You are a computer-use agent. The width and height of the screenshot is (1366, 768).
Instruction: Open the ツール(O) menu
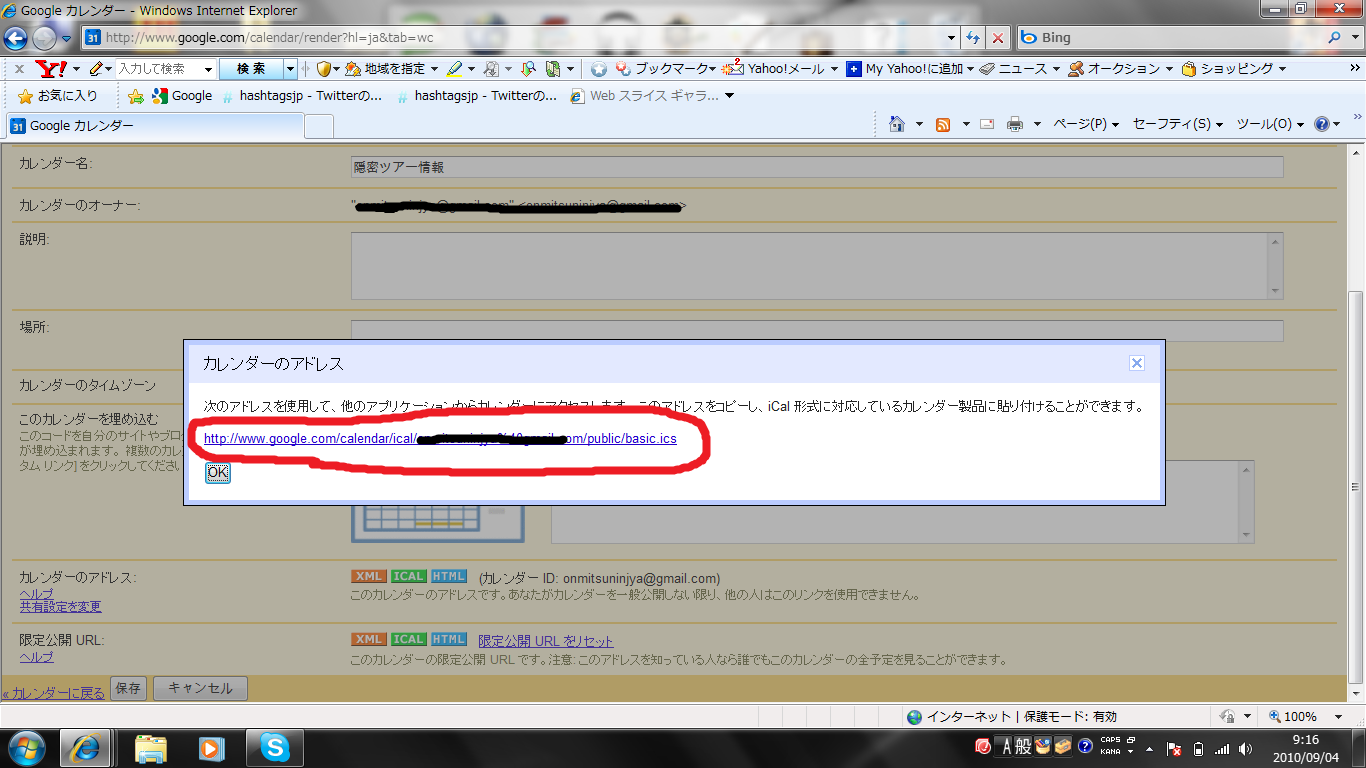click(x=1271, y=124)
